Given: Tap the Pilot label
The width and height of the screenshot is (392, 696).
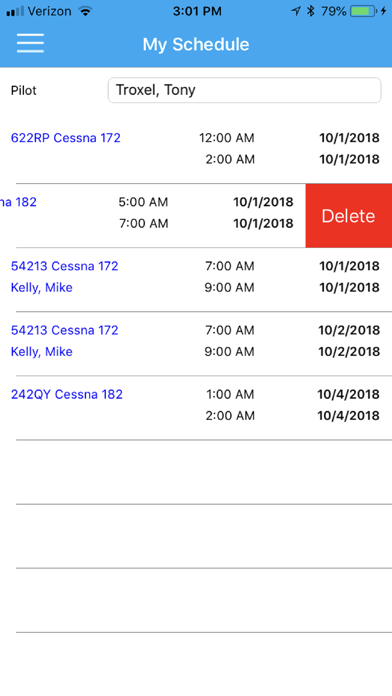Looking at the screenshot, I should click(24, 91).
